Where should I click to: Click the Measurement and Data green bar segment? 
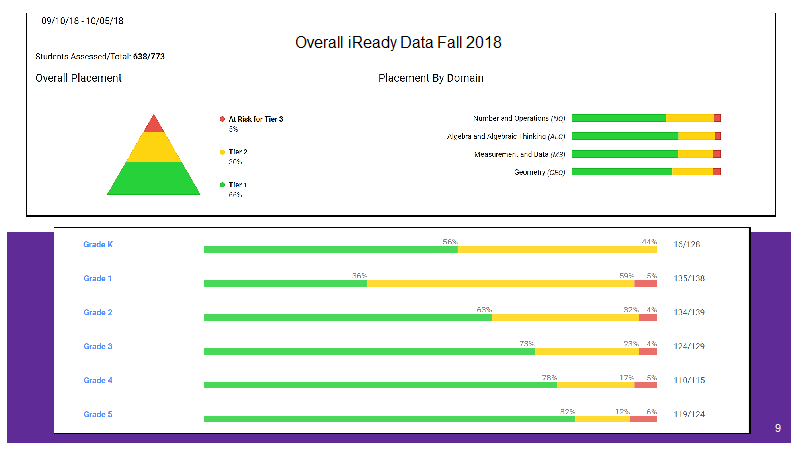click(625, 154)
